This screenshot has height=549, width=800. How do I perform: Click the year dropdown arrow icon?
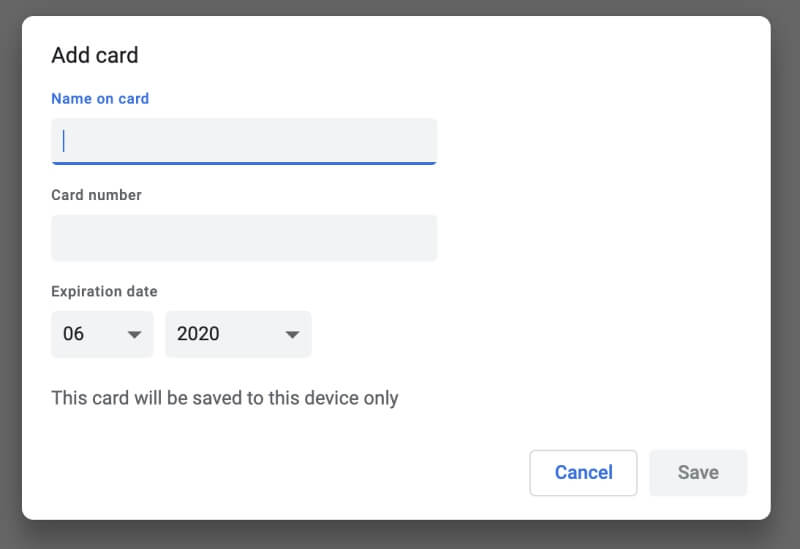(x=292, y=335)
